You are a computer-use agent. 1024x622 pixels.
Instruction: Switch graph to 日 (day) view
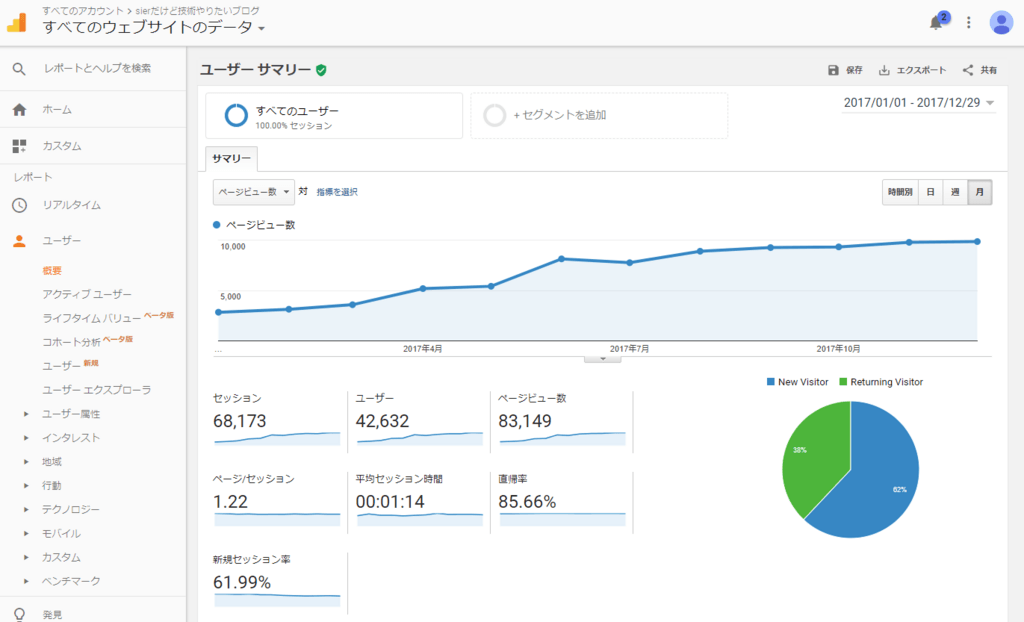(930, 192)
